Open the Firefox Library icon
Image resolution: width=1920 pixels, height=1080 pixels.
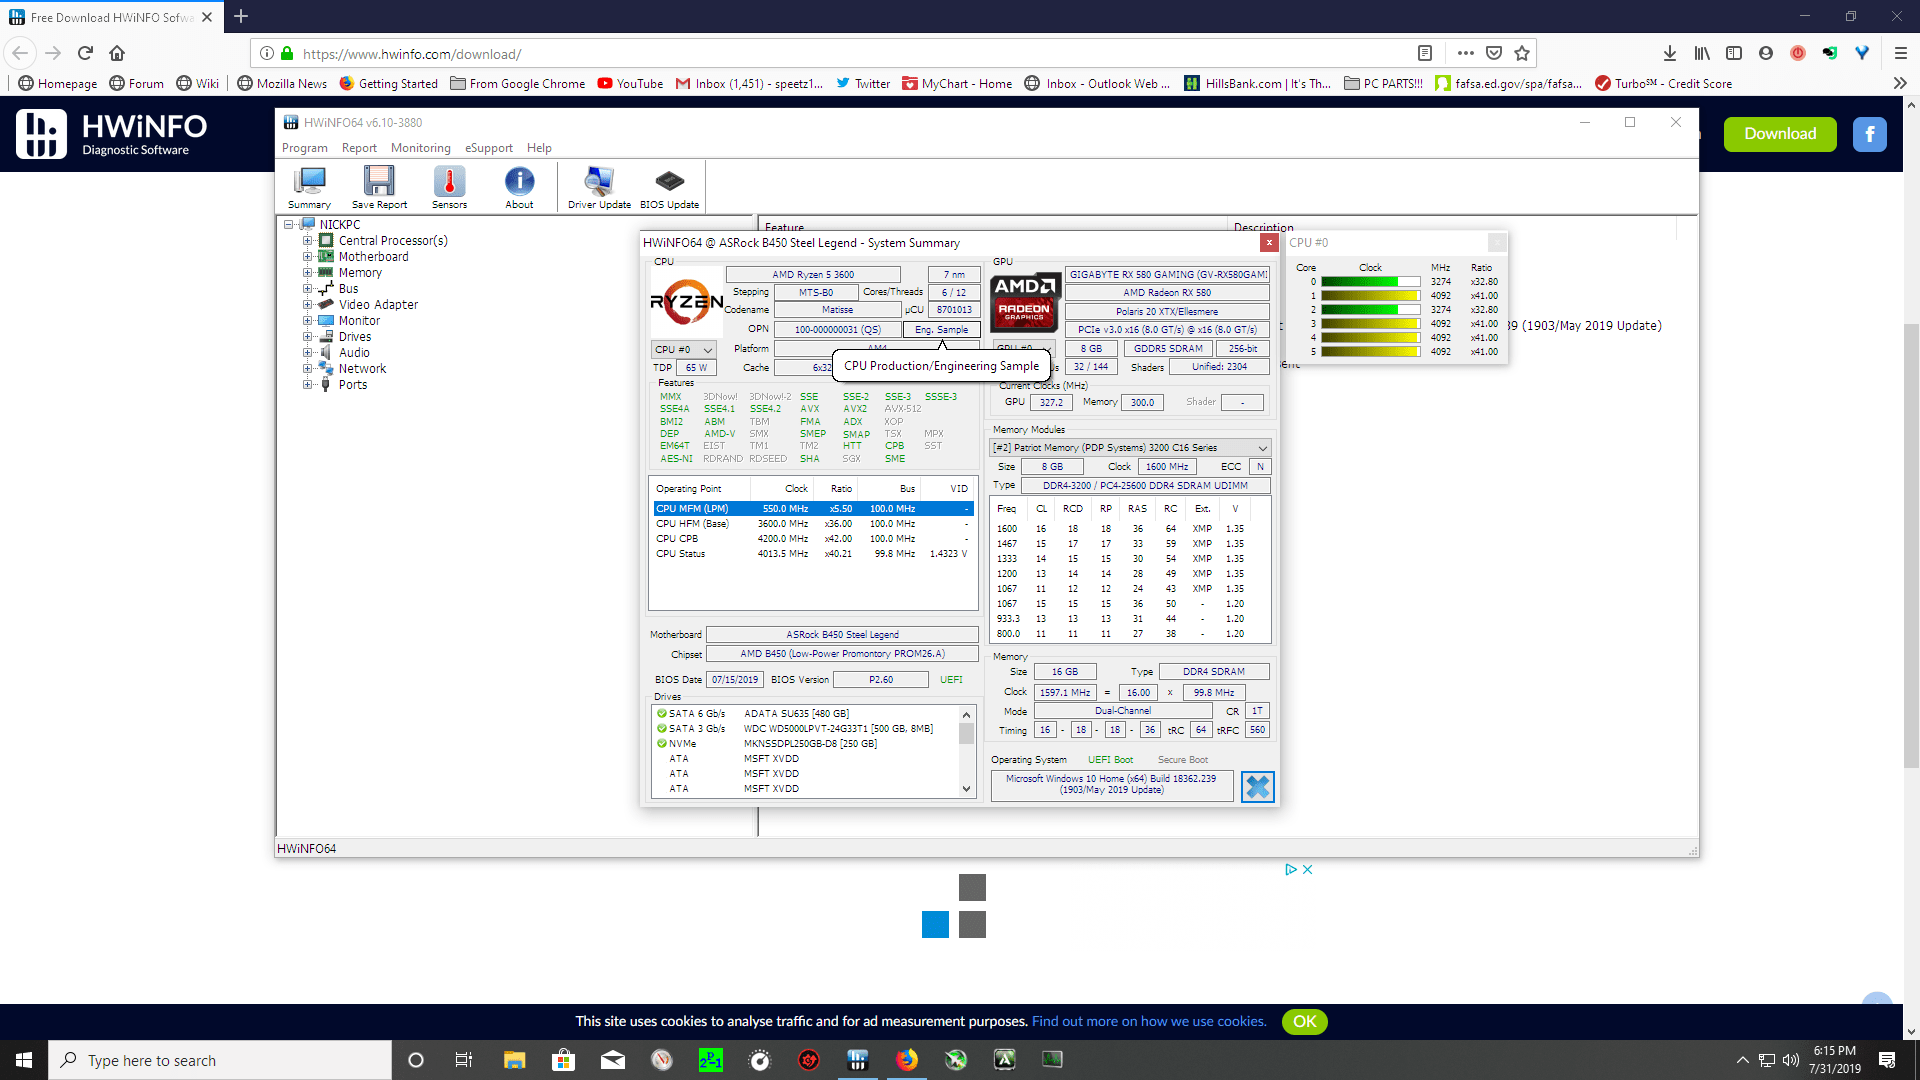[1702, 54]
